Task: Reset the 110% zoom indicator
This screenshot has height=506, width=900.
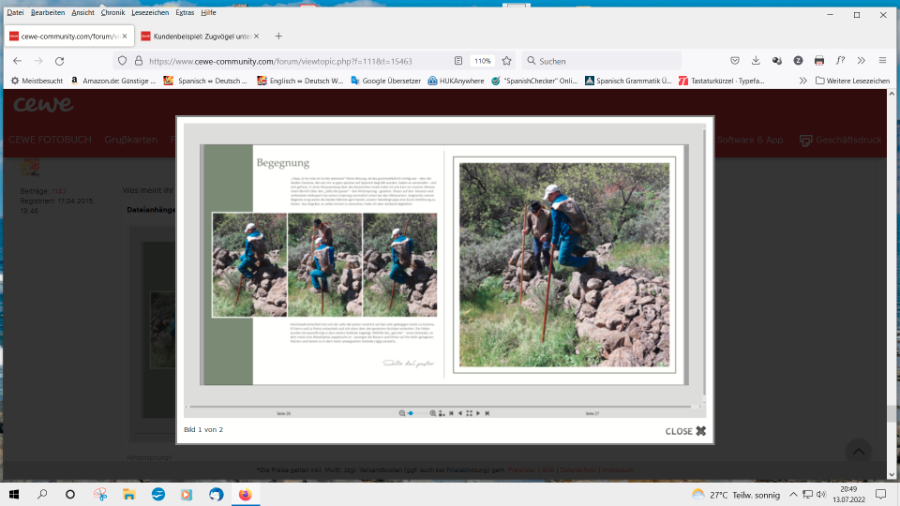Action: [x=482, y=61]
